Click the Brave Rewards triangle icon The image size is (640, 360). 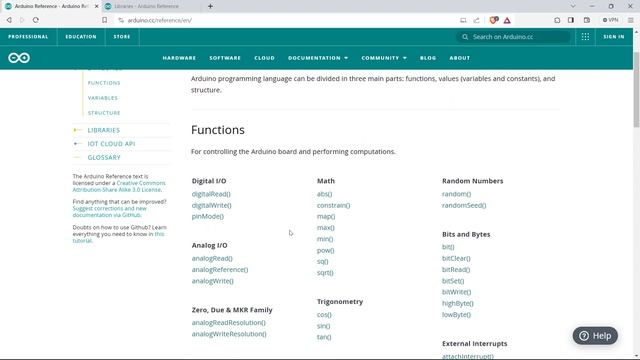click(507, 20)
